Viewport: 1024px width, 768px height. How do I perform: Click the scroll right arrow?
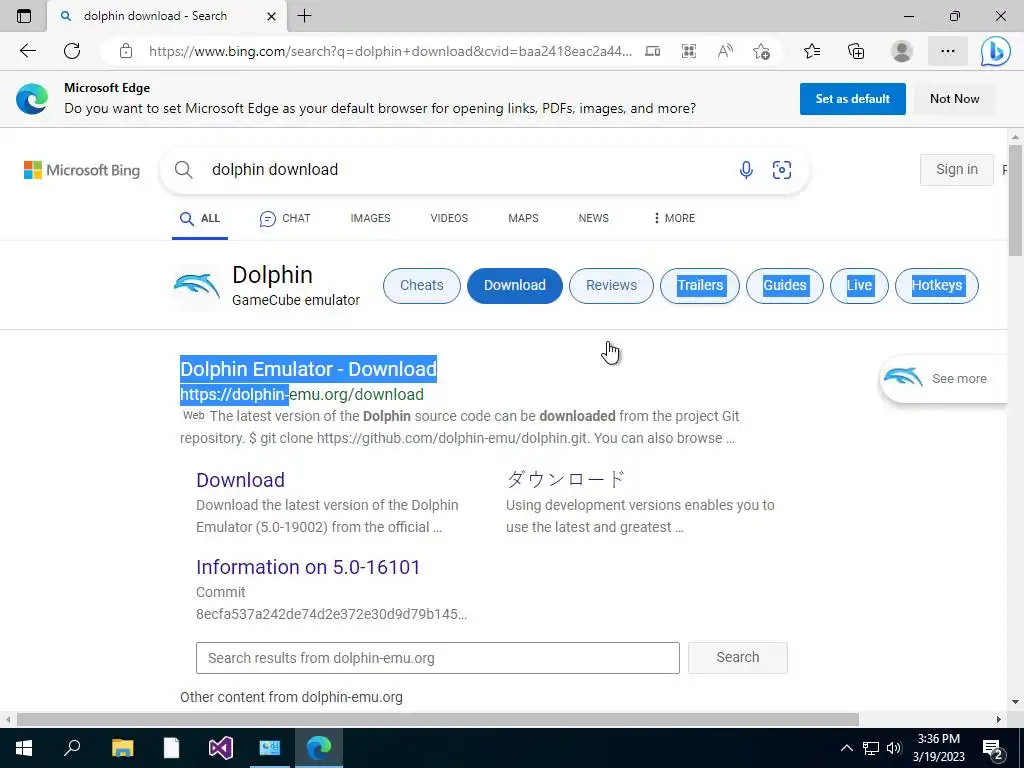click(999, 719)
